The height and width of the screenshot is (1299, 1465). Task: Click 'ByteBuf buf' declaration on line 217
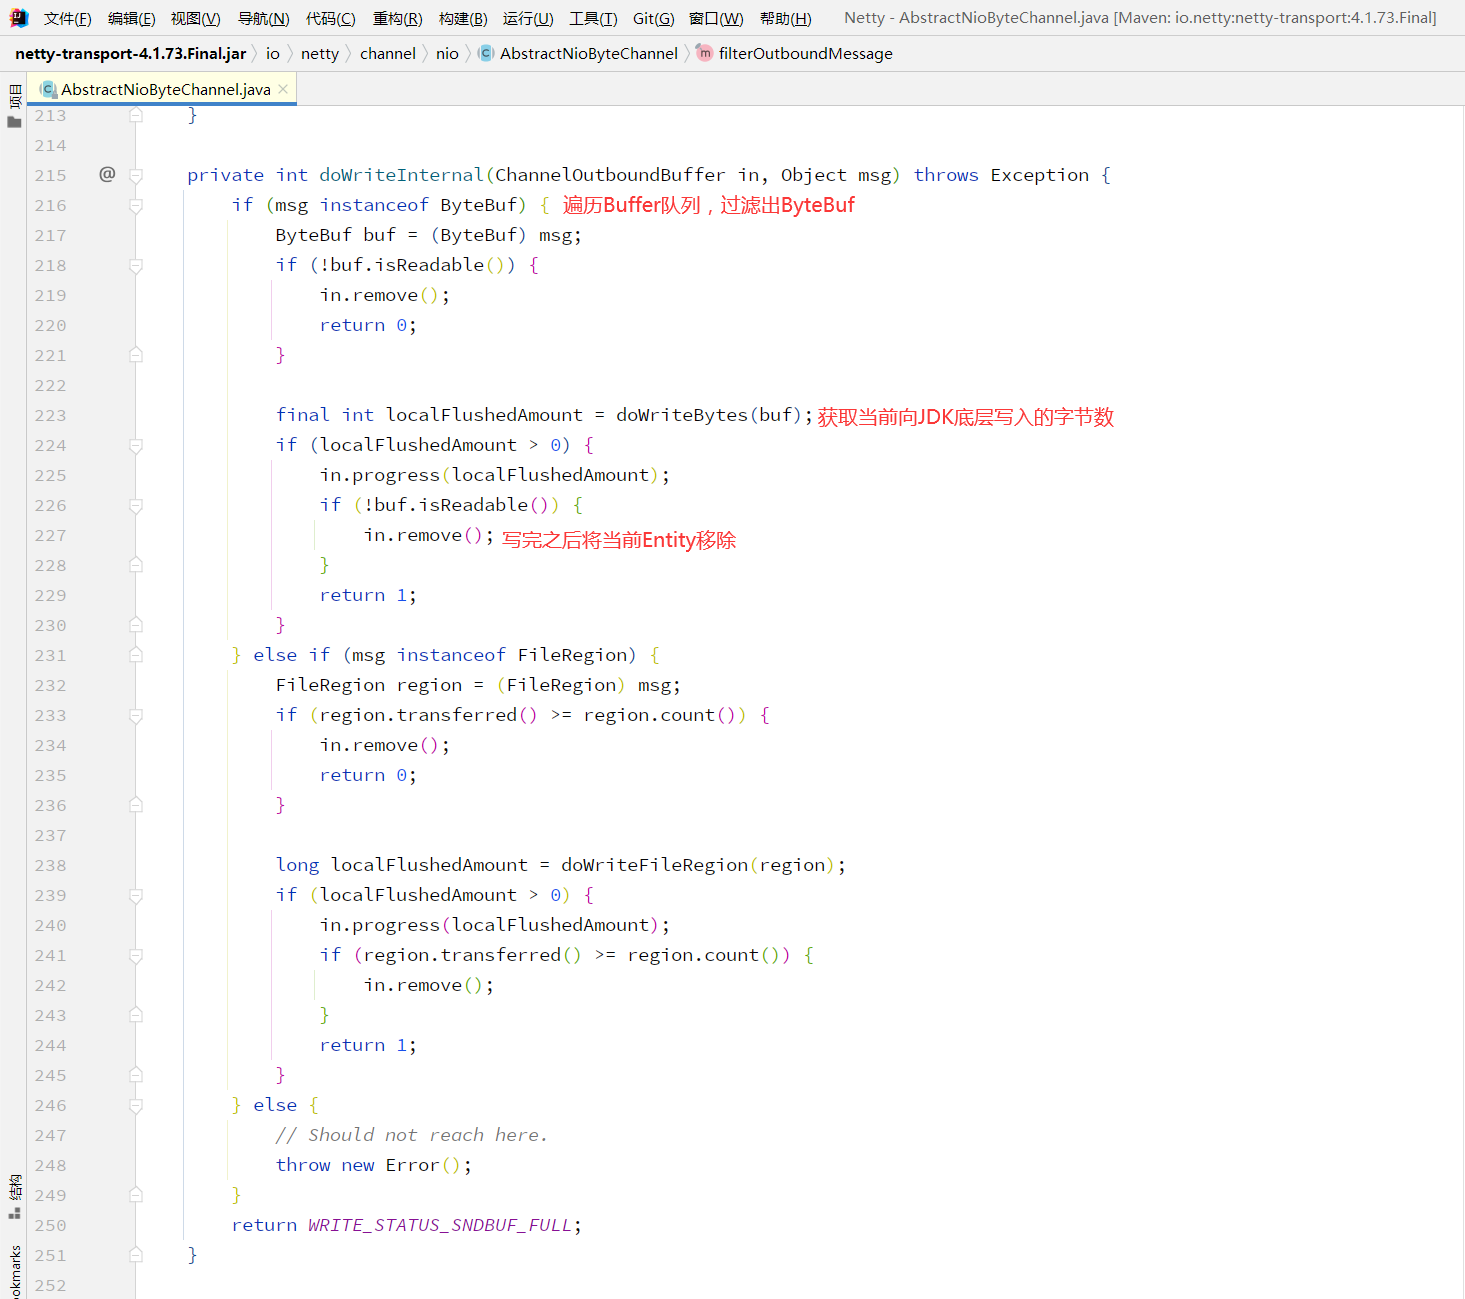point(336,235)
